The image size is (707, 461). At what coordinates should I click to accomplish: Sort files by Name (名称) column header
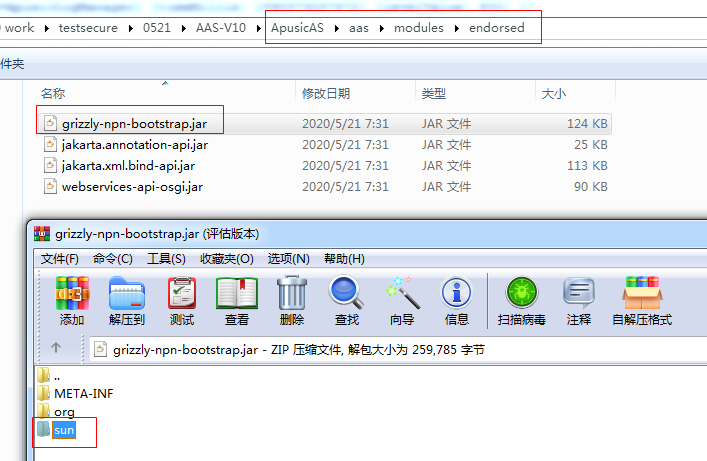pos(53,93)
